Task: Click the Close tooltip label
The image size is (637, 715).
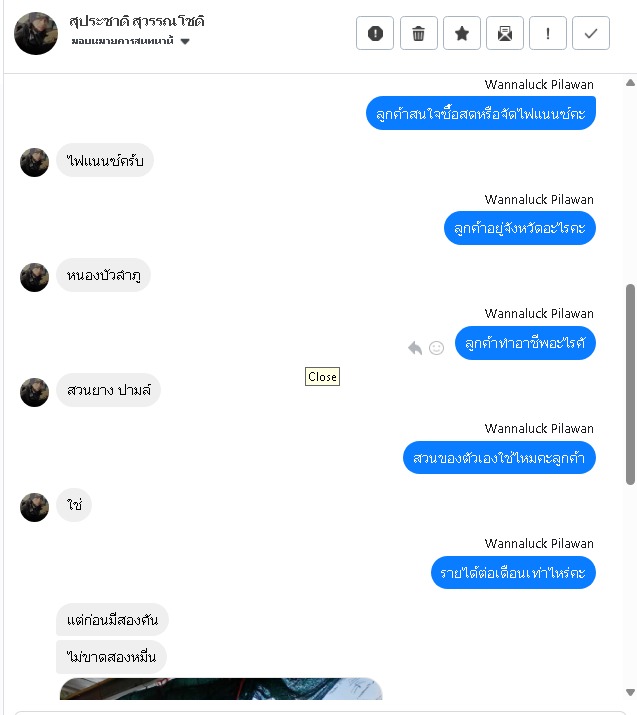Action: 322,377
